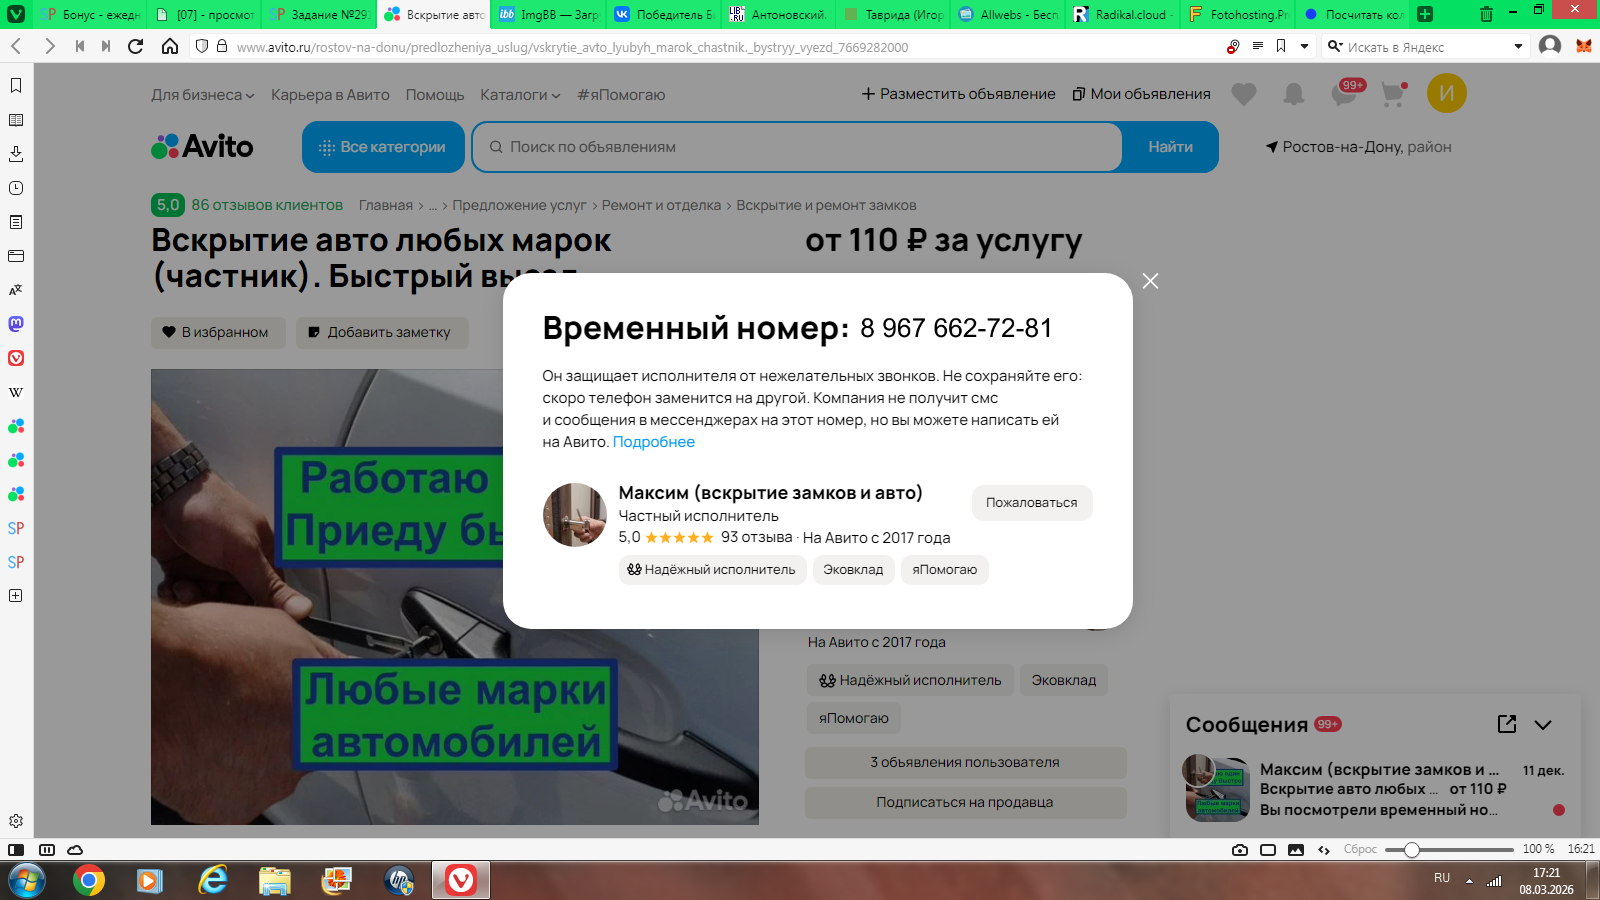The width and height of the screenshot is (1600, 900).
Task: Switch to the Allwebs tab
Action: point(1009,14)
